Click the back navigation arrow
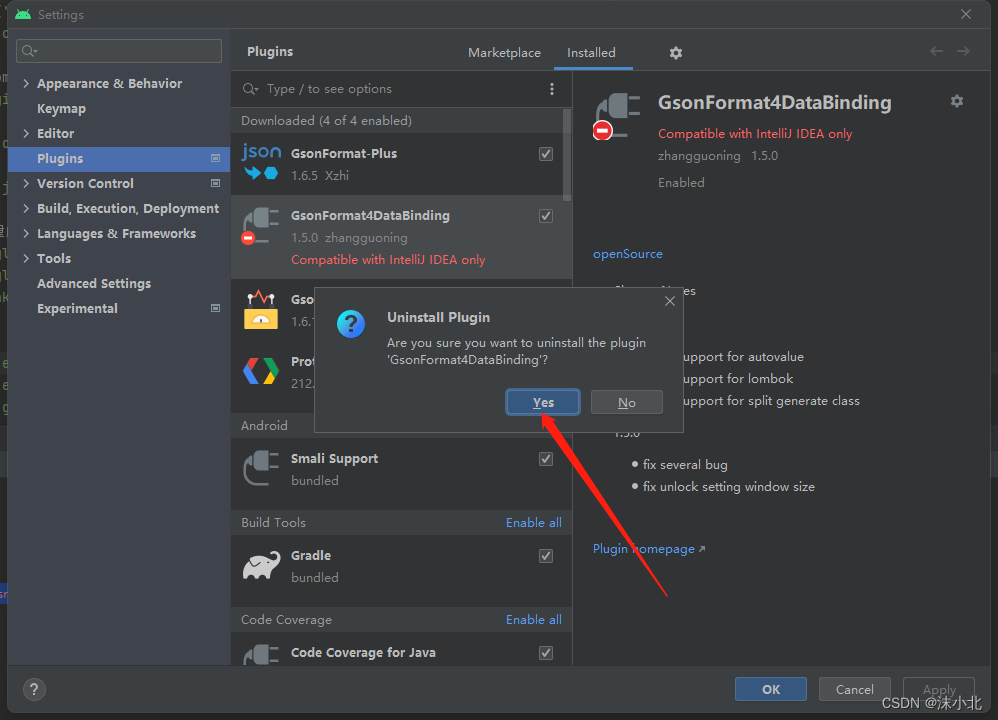This screenshot has height=720, width=998. [x=936, y=51]
